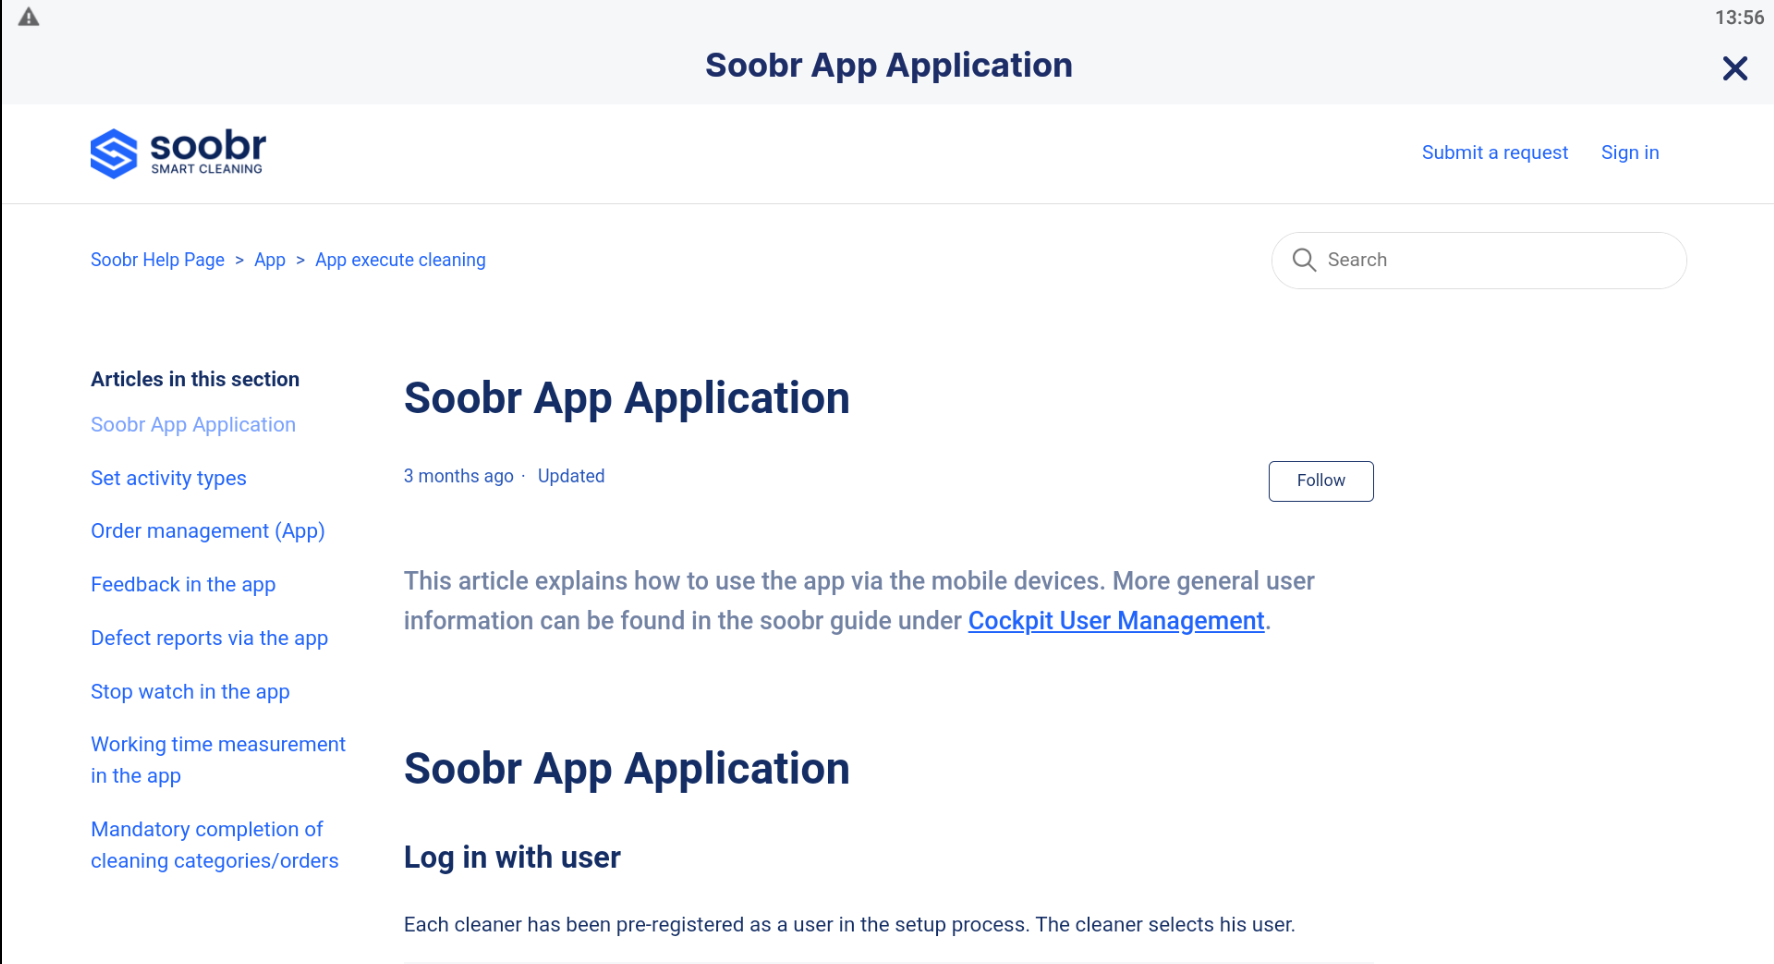Click the soobr Smart Cleaning logo
Screen dimensions: 1774x964
point(178,153)
